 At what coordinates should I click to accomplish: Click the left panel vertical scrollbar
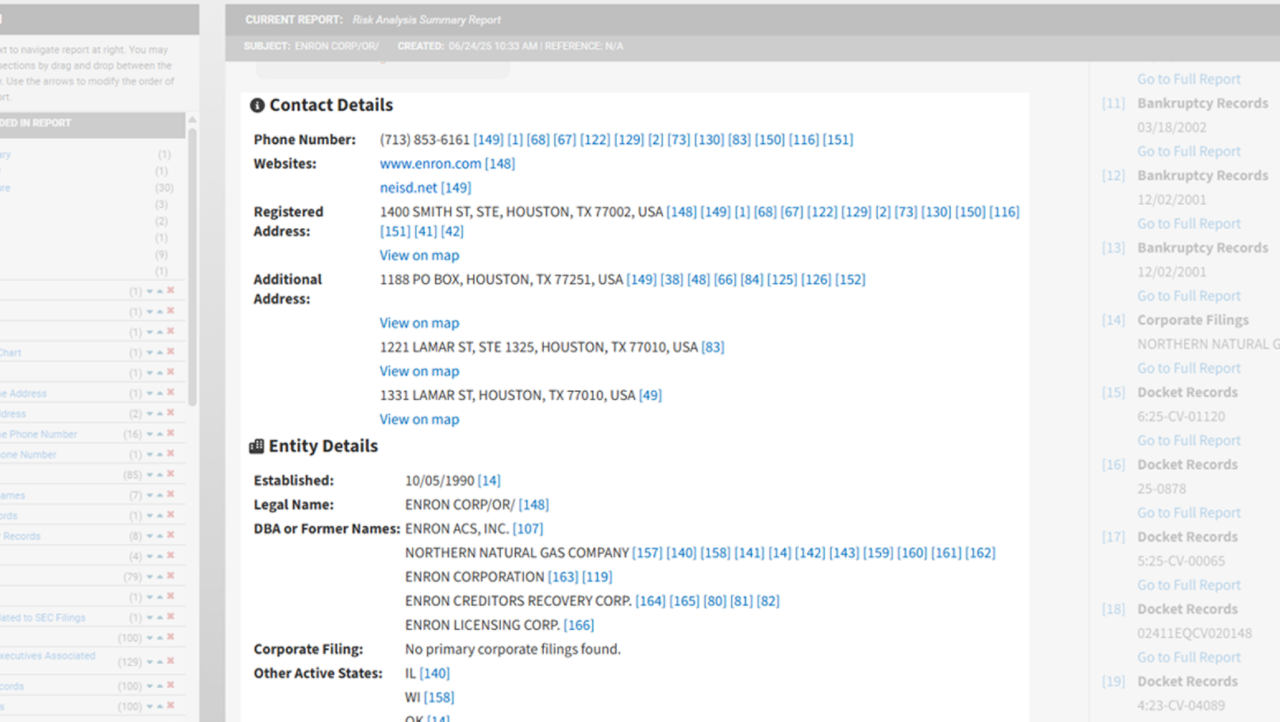tap(192, 260)
